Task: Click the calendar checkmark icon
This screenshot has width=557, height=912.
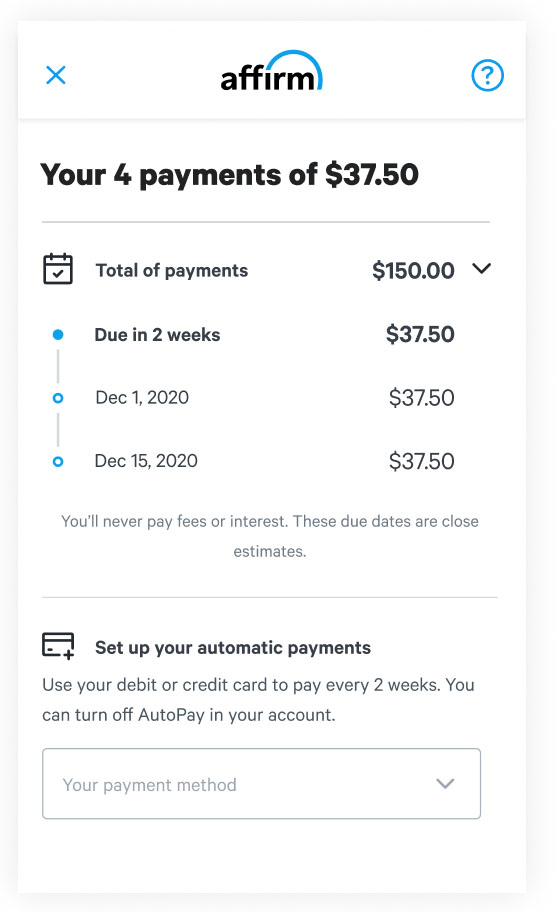Action: coord(58,269)
